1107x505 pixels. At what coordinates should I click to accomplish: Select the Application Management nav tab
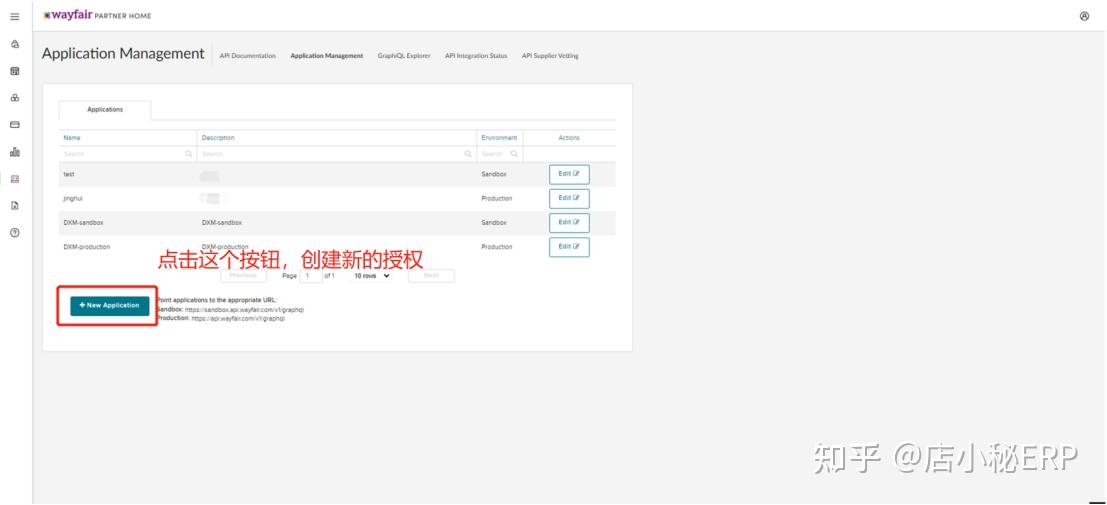coord(327,56)
